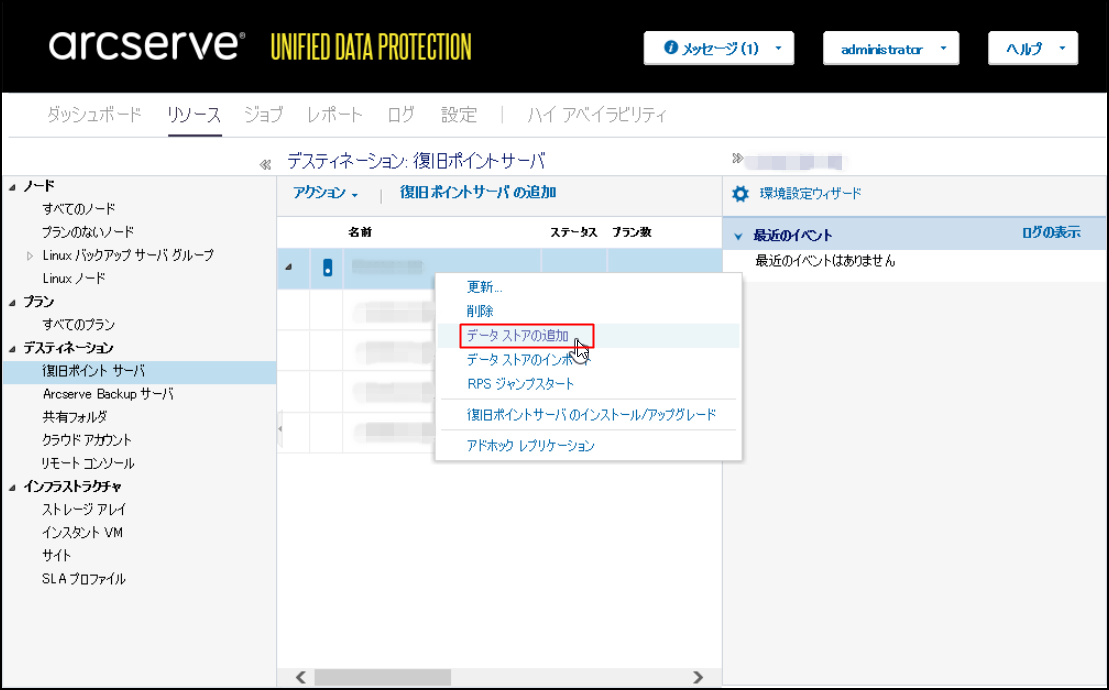Collapse the 最近のイベント section
The width and height of the screenshot is (1109, 690).
click(x=739, y=236)
